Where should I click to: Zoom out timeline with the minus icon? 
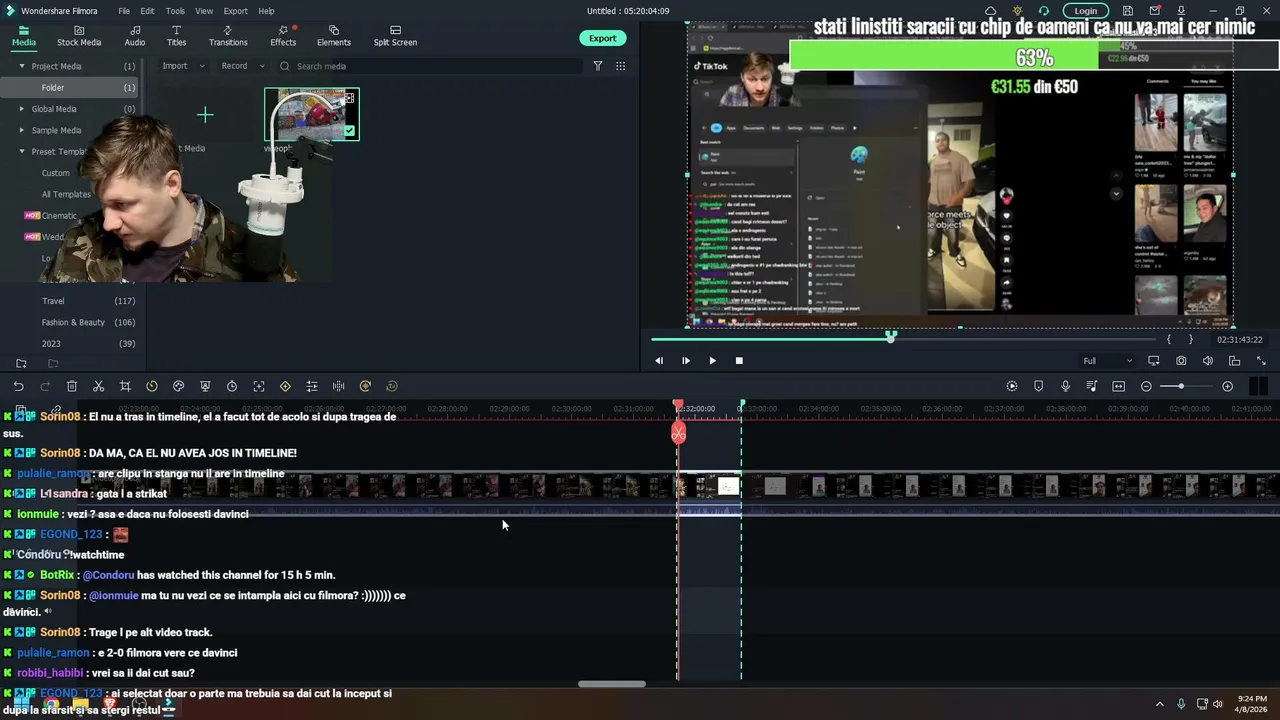click(x=1146, y=386)
